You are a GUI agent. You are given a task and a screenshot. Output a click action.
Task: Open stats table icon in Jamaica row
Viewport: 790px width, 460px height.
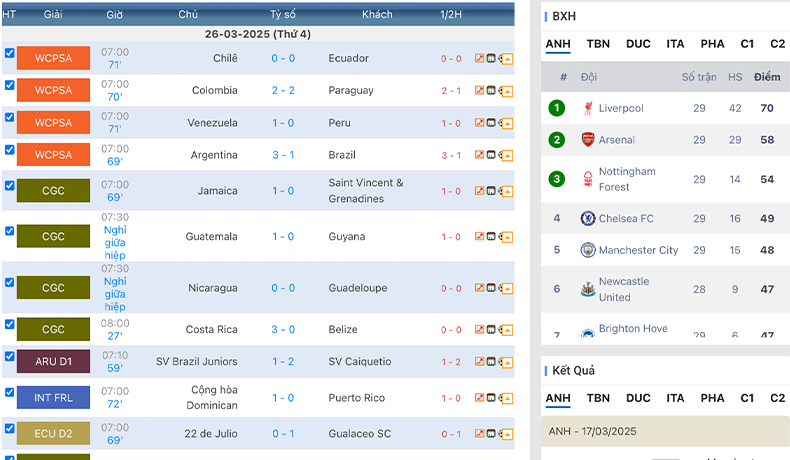click(x=491, y=190)
